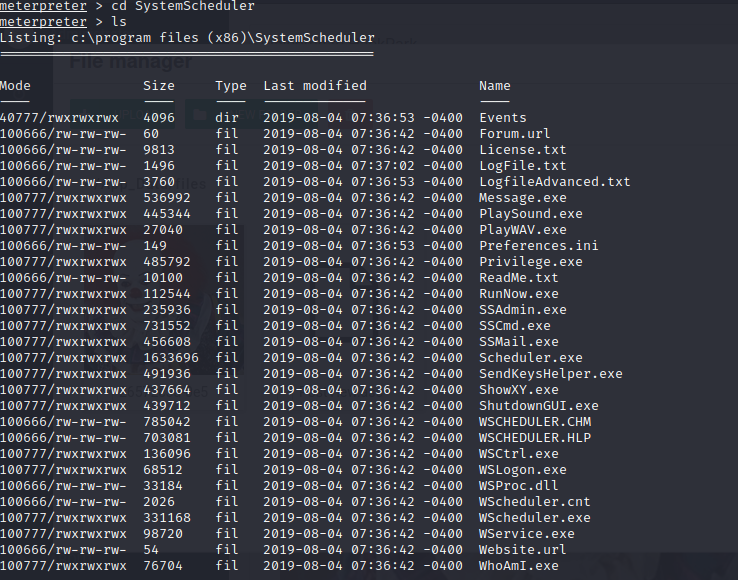Click size 98720 of WService.exe
Screen dimensions: 738x580
click(163, 534)
